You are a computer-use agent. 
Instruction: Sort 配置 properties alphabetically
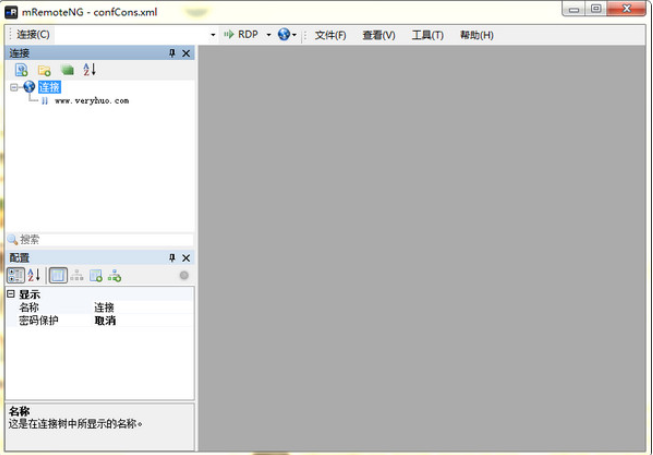click(34, 275)
